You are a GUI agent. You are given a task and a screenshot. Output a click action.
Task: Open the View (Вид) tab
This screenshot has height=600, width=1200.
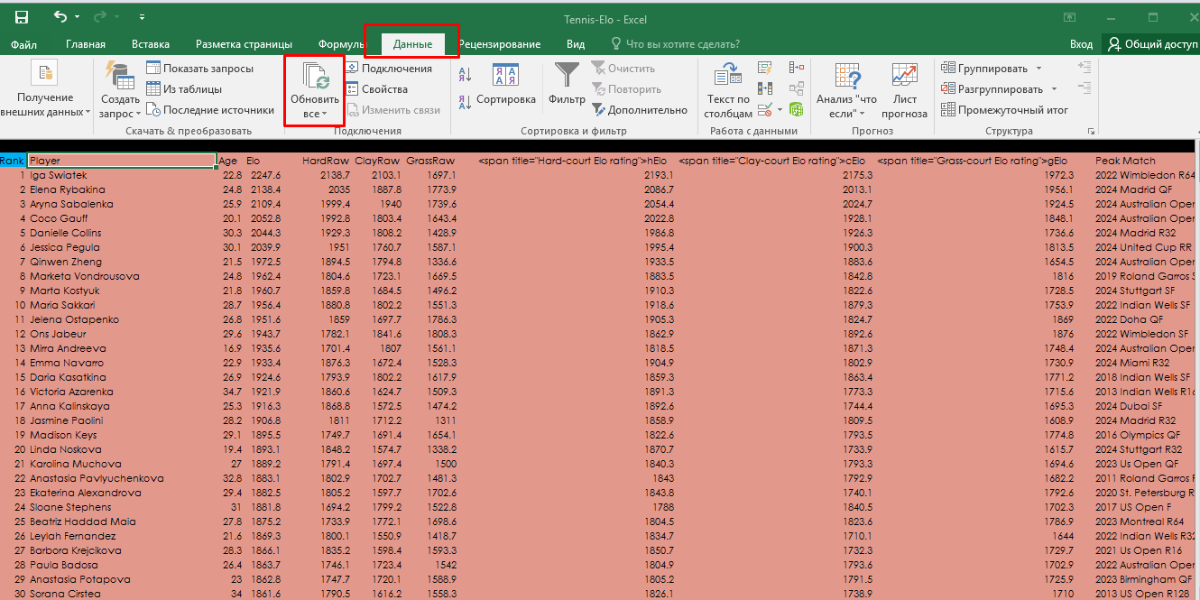pos(575,44)
